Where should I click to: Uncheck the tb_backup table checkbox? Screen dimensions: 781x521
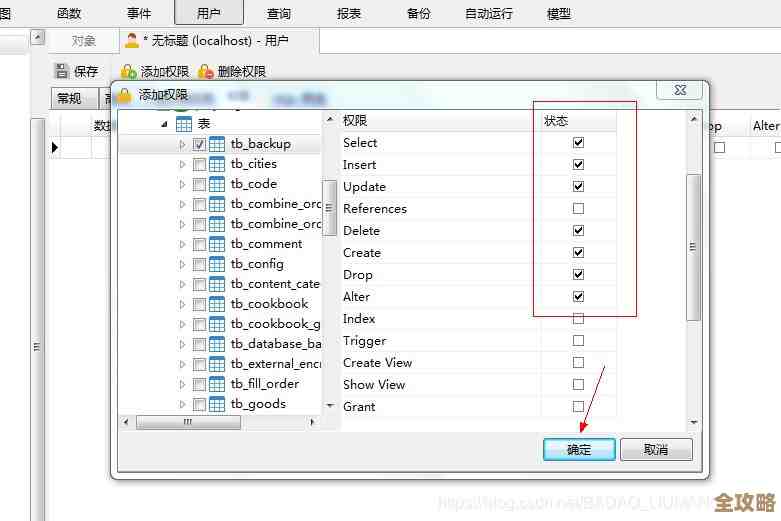[x=199, y=144]
